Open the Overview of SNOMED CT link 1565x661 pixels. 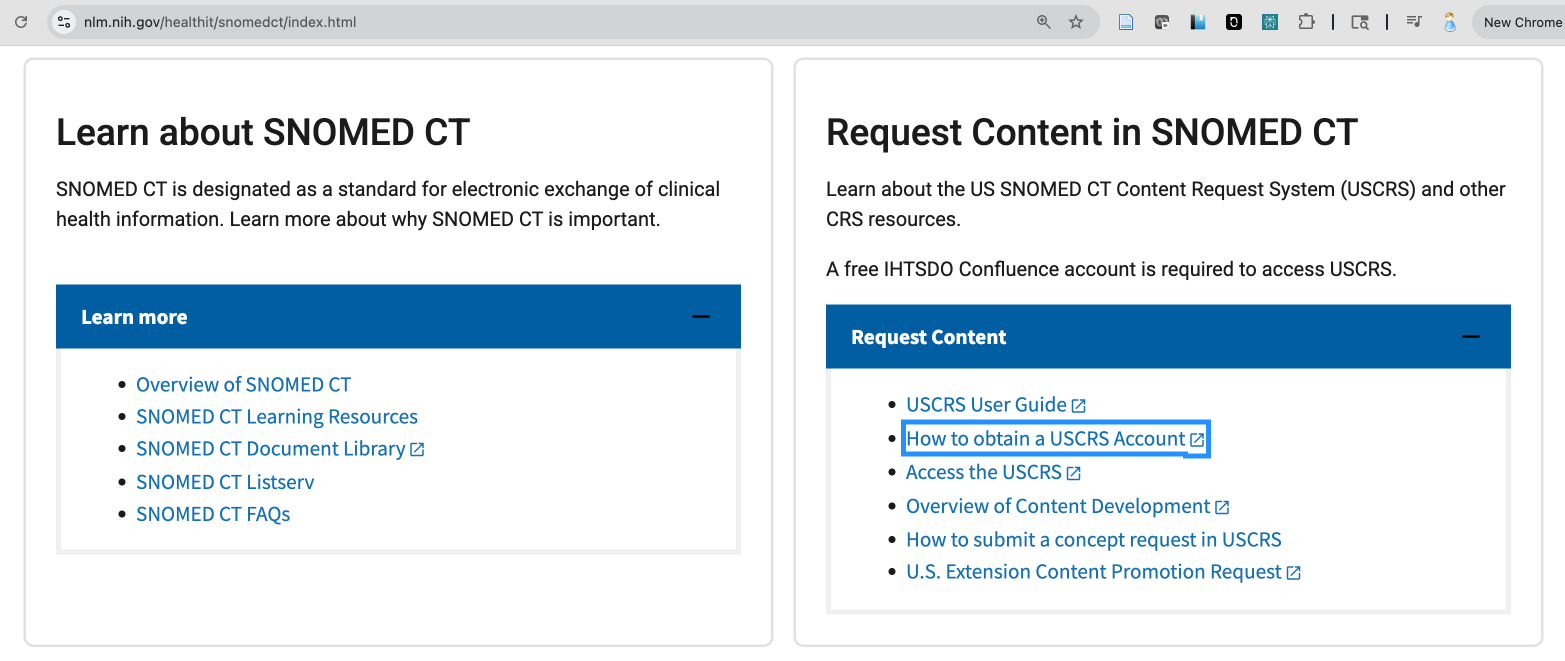coord(243,385)
